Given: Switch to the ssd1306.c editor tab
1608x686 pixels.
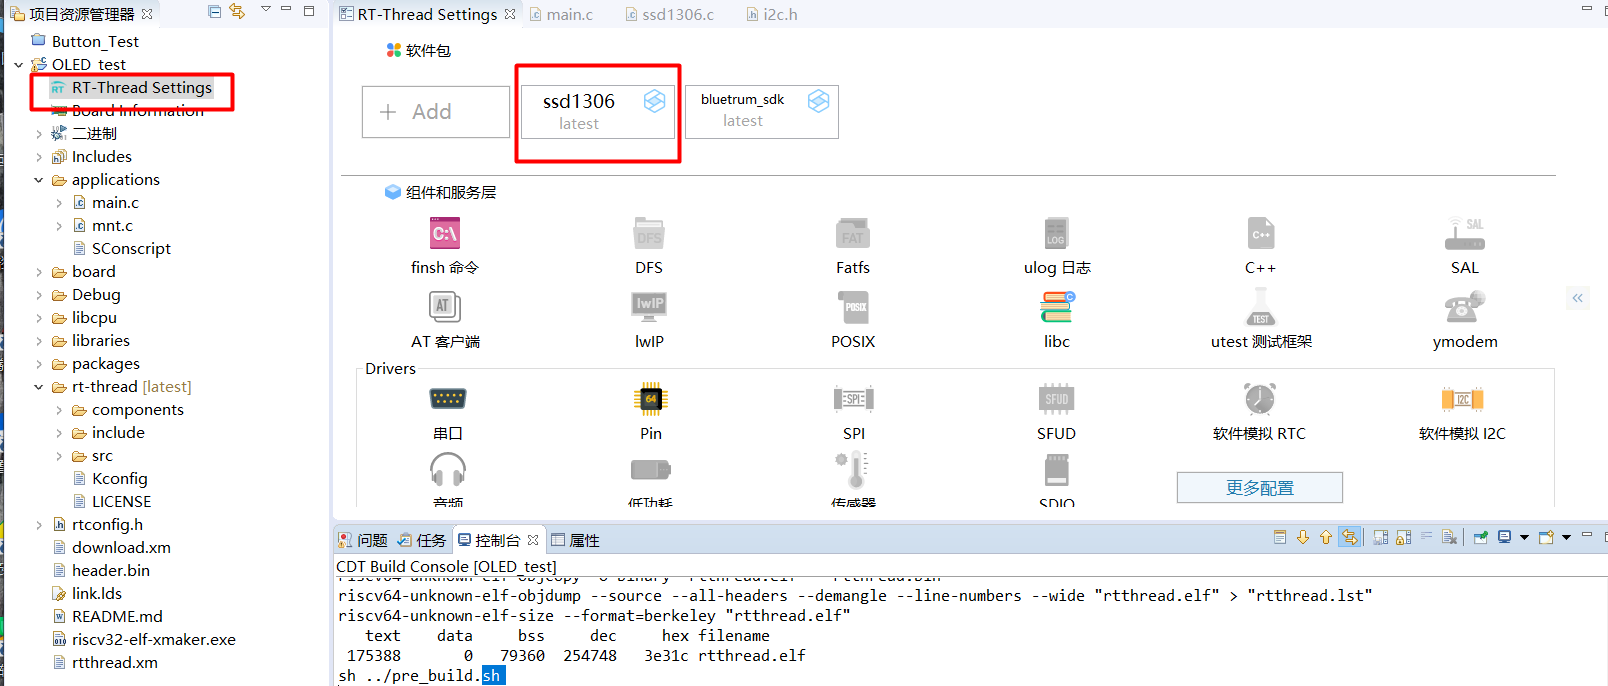Looking at the screenshot, I should 668,14.
